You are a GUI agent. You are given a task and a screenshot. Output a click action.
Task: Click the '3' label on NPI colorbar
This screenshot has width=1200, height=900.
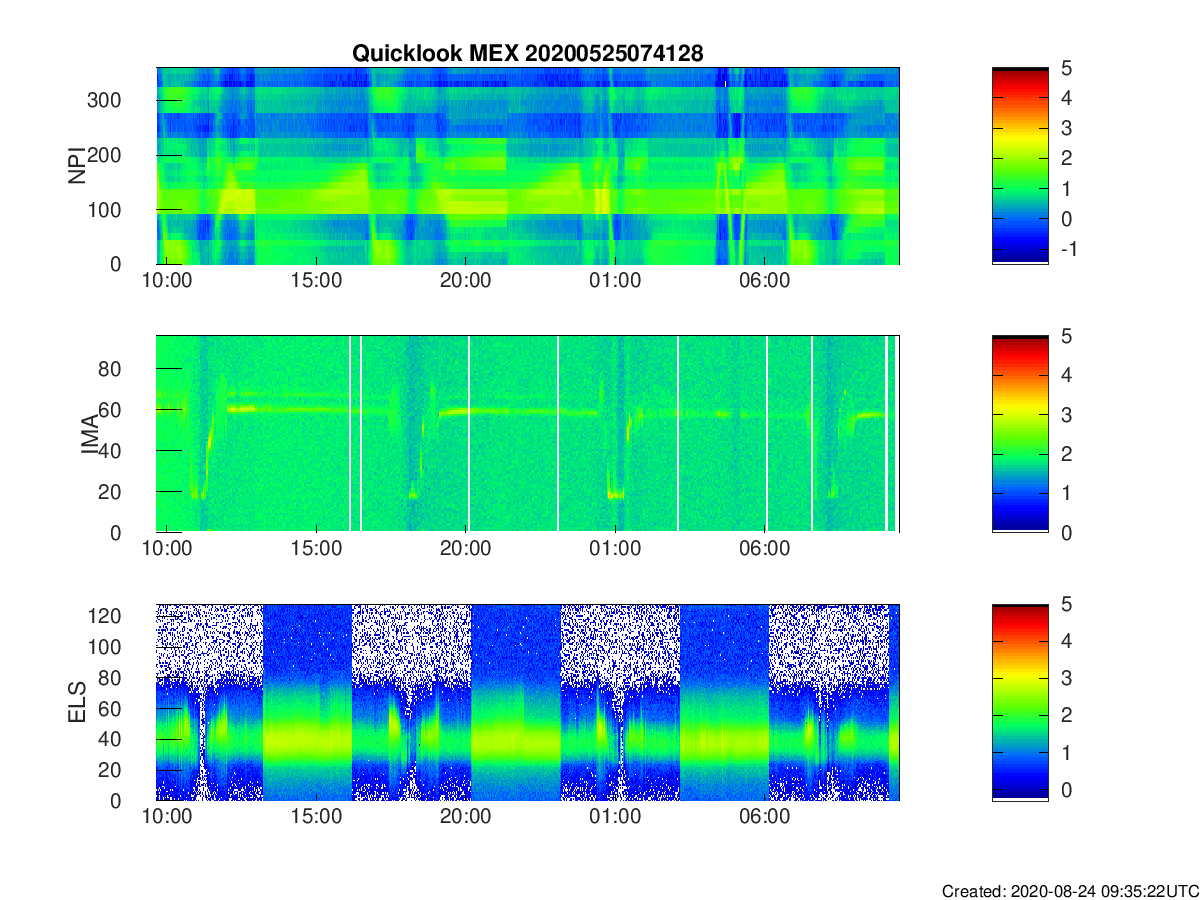point(1065,128)
